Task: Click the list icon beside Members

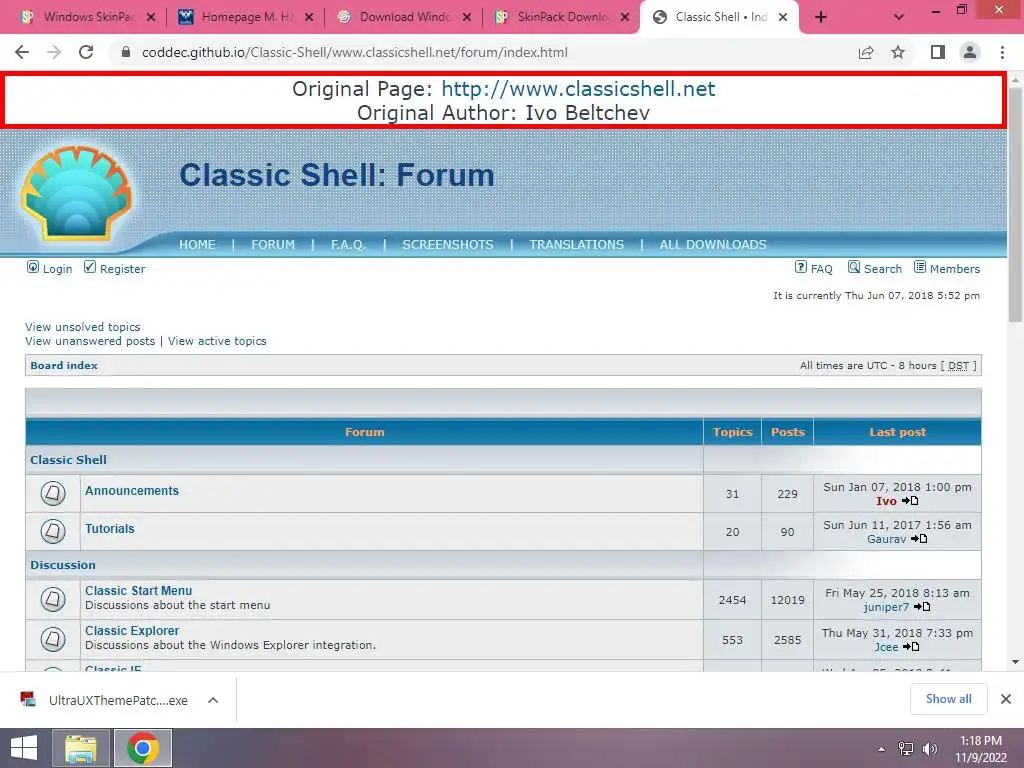Action: coord(920,266)
